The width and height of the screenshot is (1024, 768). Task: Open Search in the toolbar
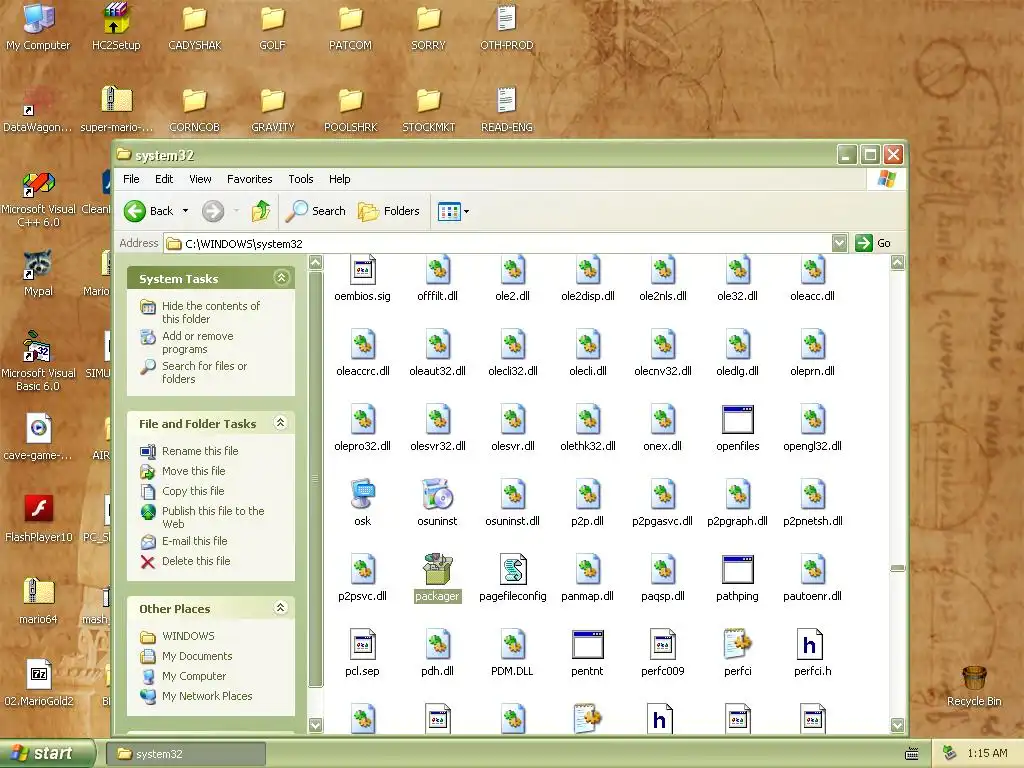point(317,211)
